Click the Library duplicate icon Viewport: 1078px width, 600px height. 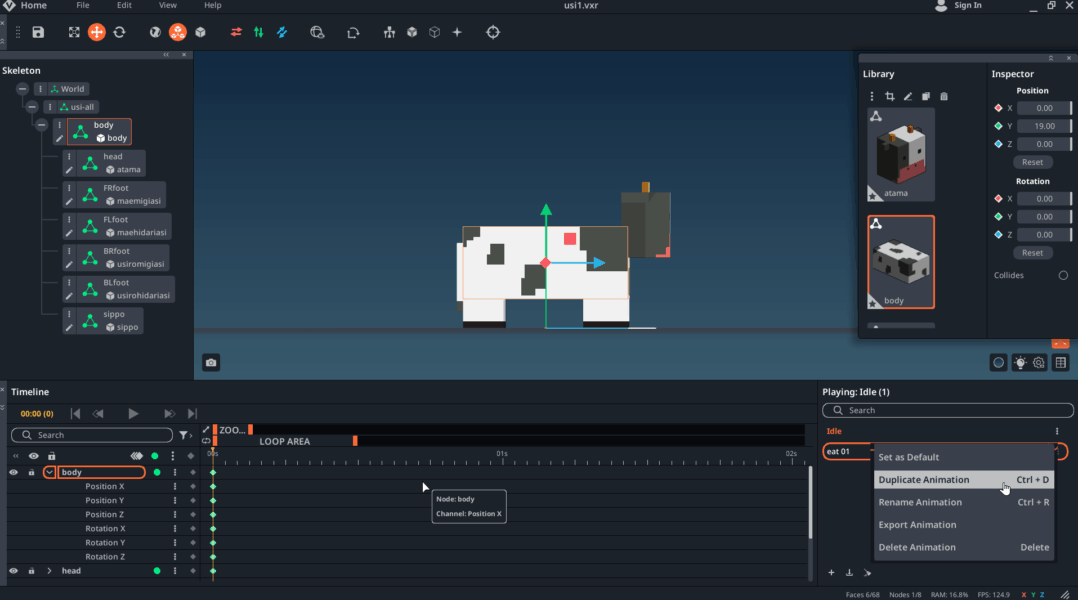926,96
